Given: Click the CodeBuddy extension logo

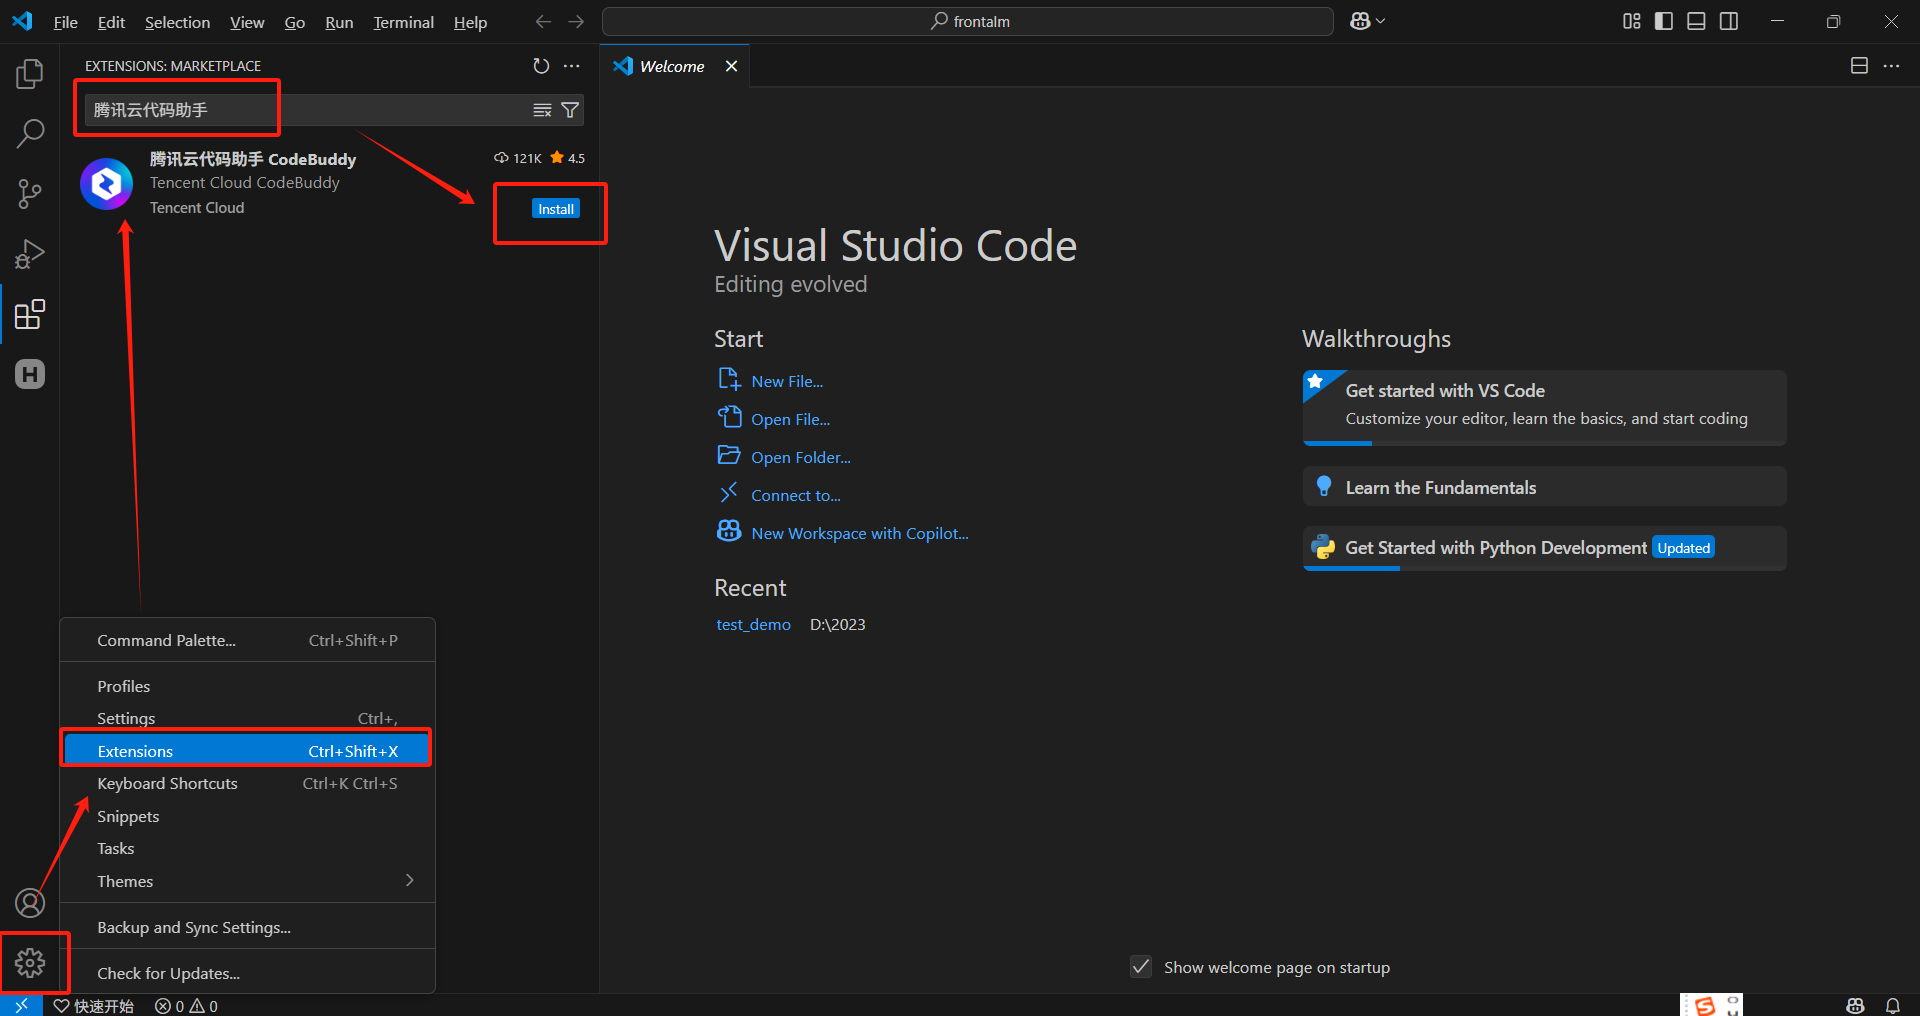Looking at the screenshot, I should 107,184.
